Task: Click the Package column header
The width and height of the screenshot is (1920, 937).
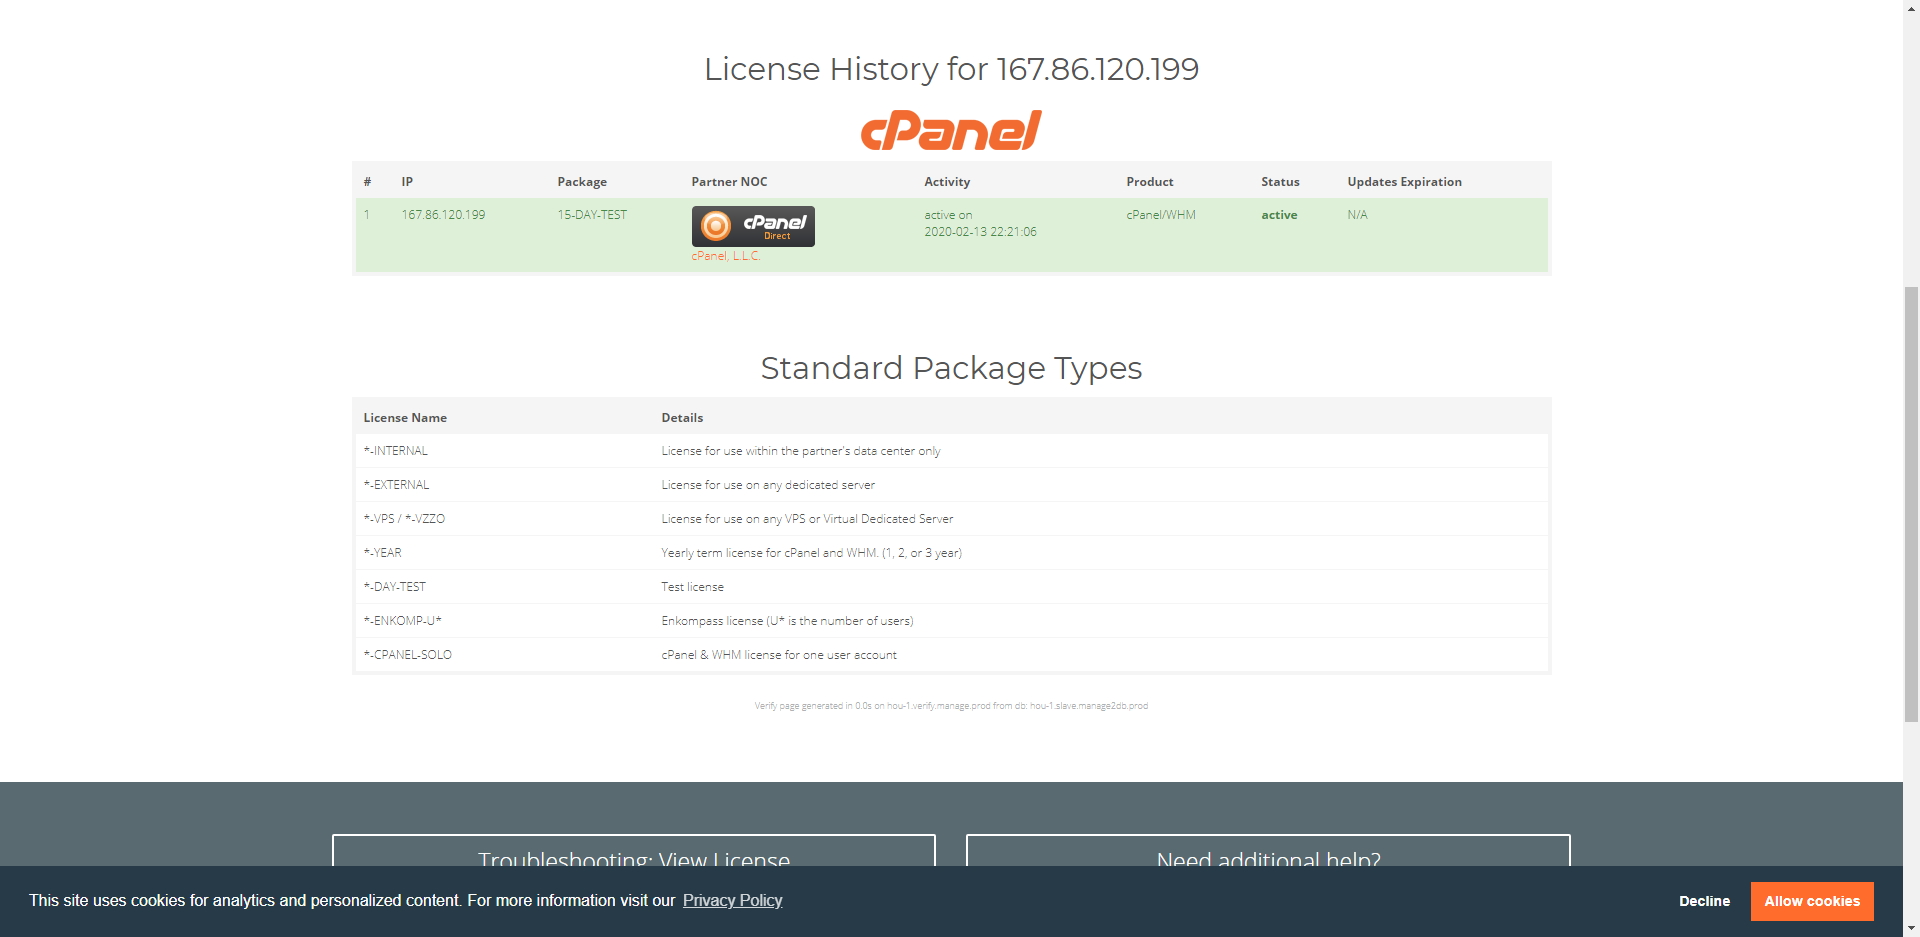Action: click(x=582, y=182)
